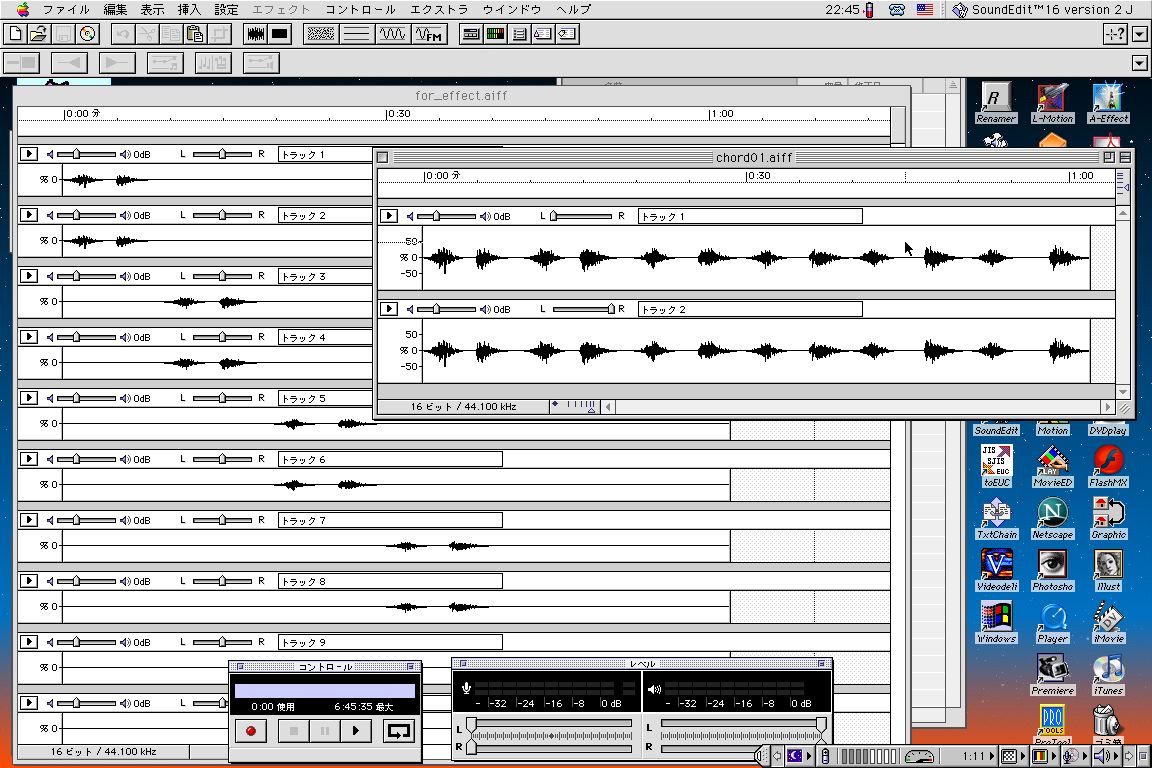1152x768 pixels.
Task: Open the Renamer desktop icon
Action: pos(996,102)
